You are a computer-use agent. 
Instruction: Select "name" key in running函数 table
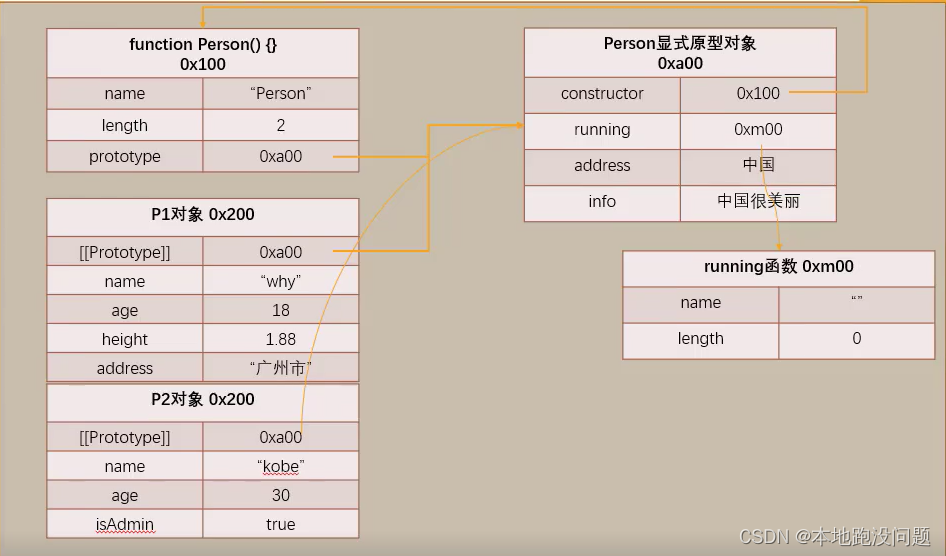700,305
